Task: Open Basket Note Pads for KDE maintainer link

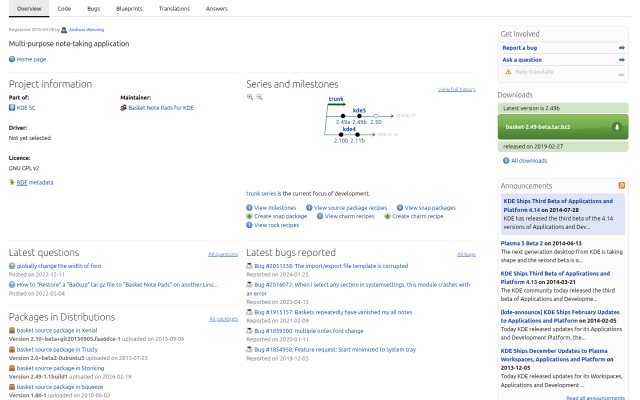Action: pyautogui.click(x=161, y=108)
